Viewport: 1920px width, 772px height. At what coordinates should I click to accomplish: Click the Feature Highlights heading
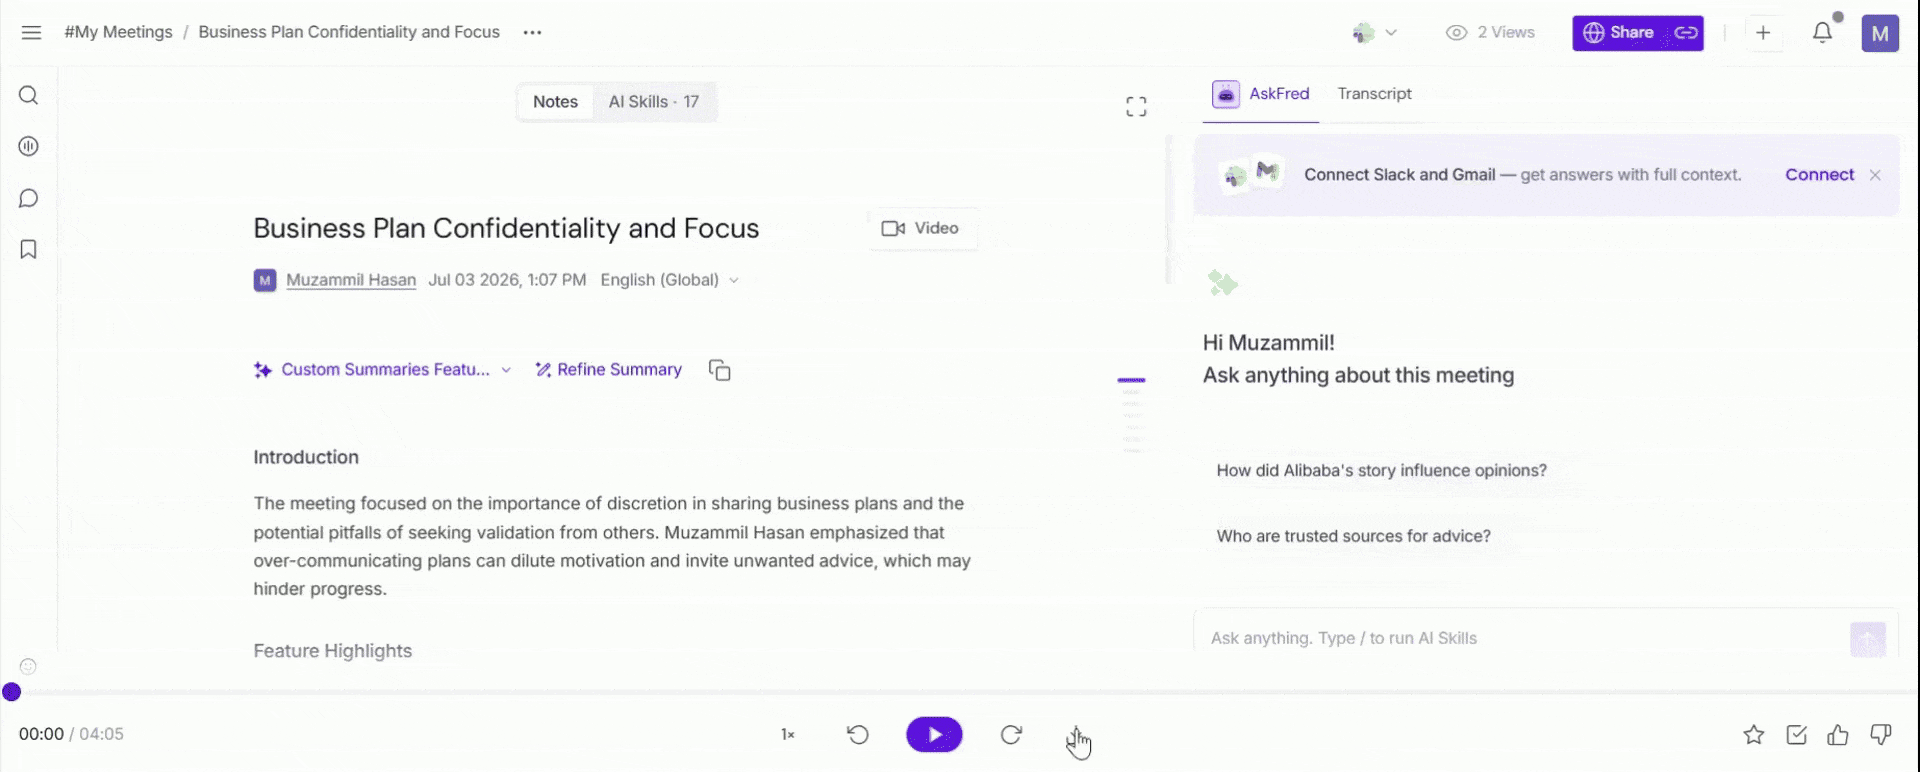click(x=333, y=651)
